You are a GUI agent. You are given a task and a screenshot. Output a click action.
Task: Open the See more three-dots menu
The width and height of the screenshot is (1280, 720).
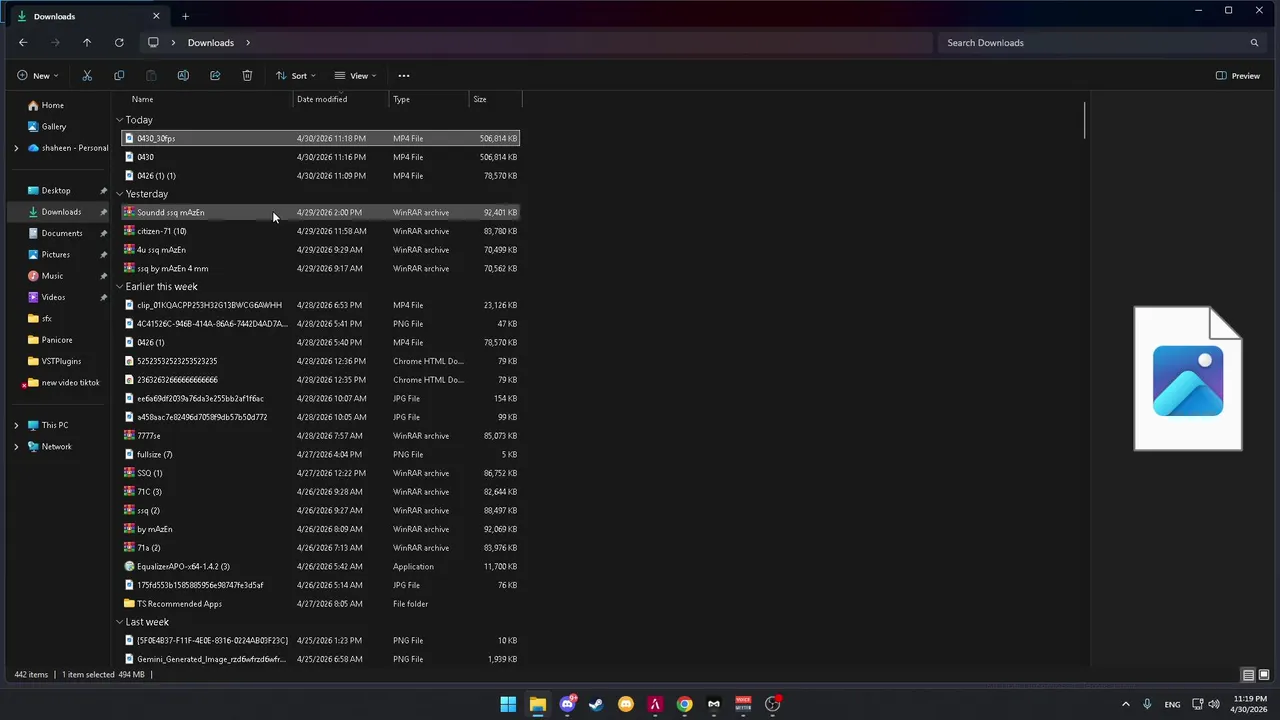click(404, 76)
